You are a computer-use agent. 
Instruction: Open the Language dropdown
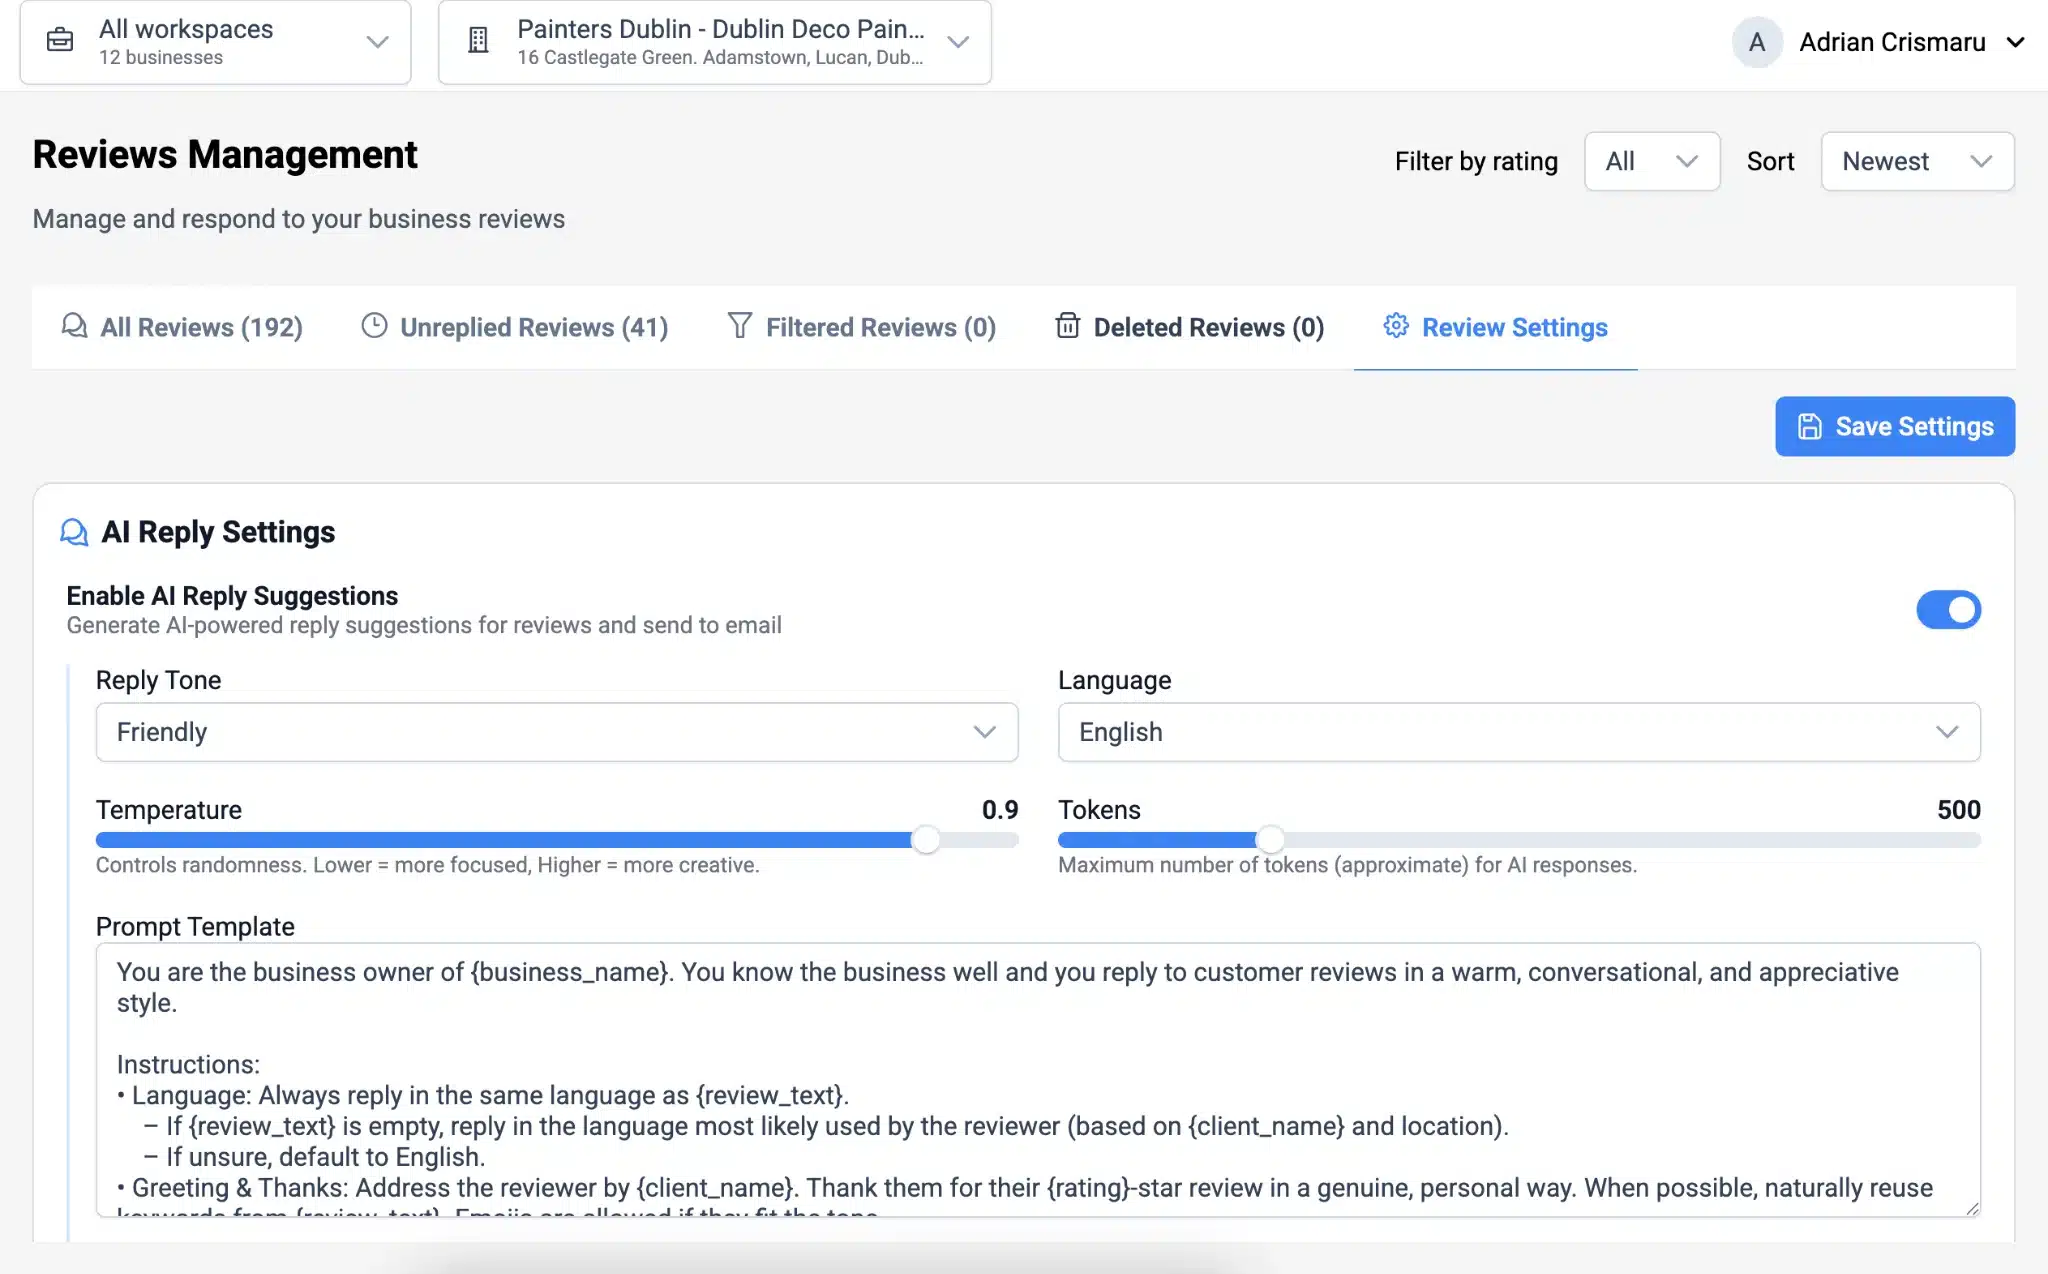pyautogui.click(x=1518, y=732)
